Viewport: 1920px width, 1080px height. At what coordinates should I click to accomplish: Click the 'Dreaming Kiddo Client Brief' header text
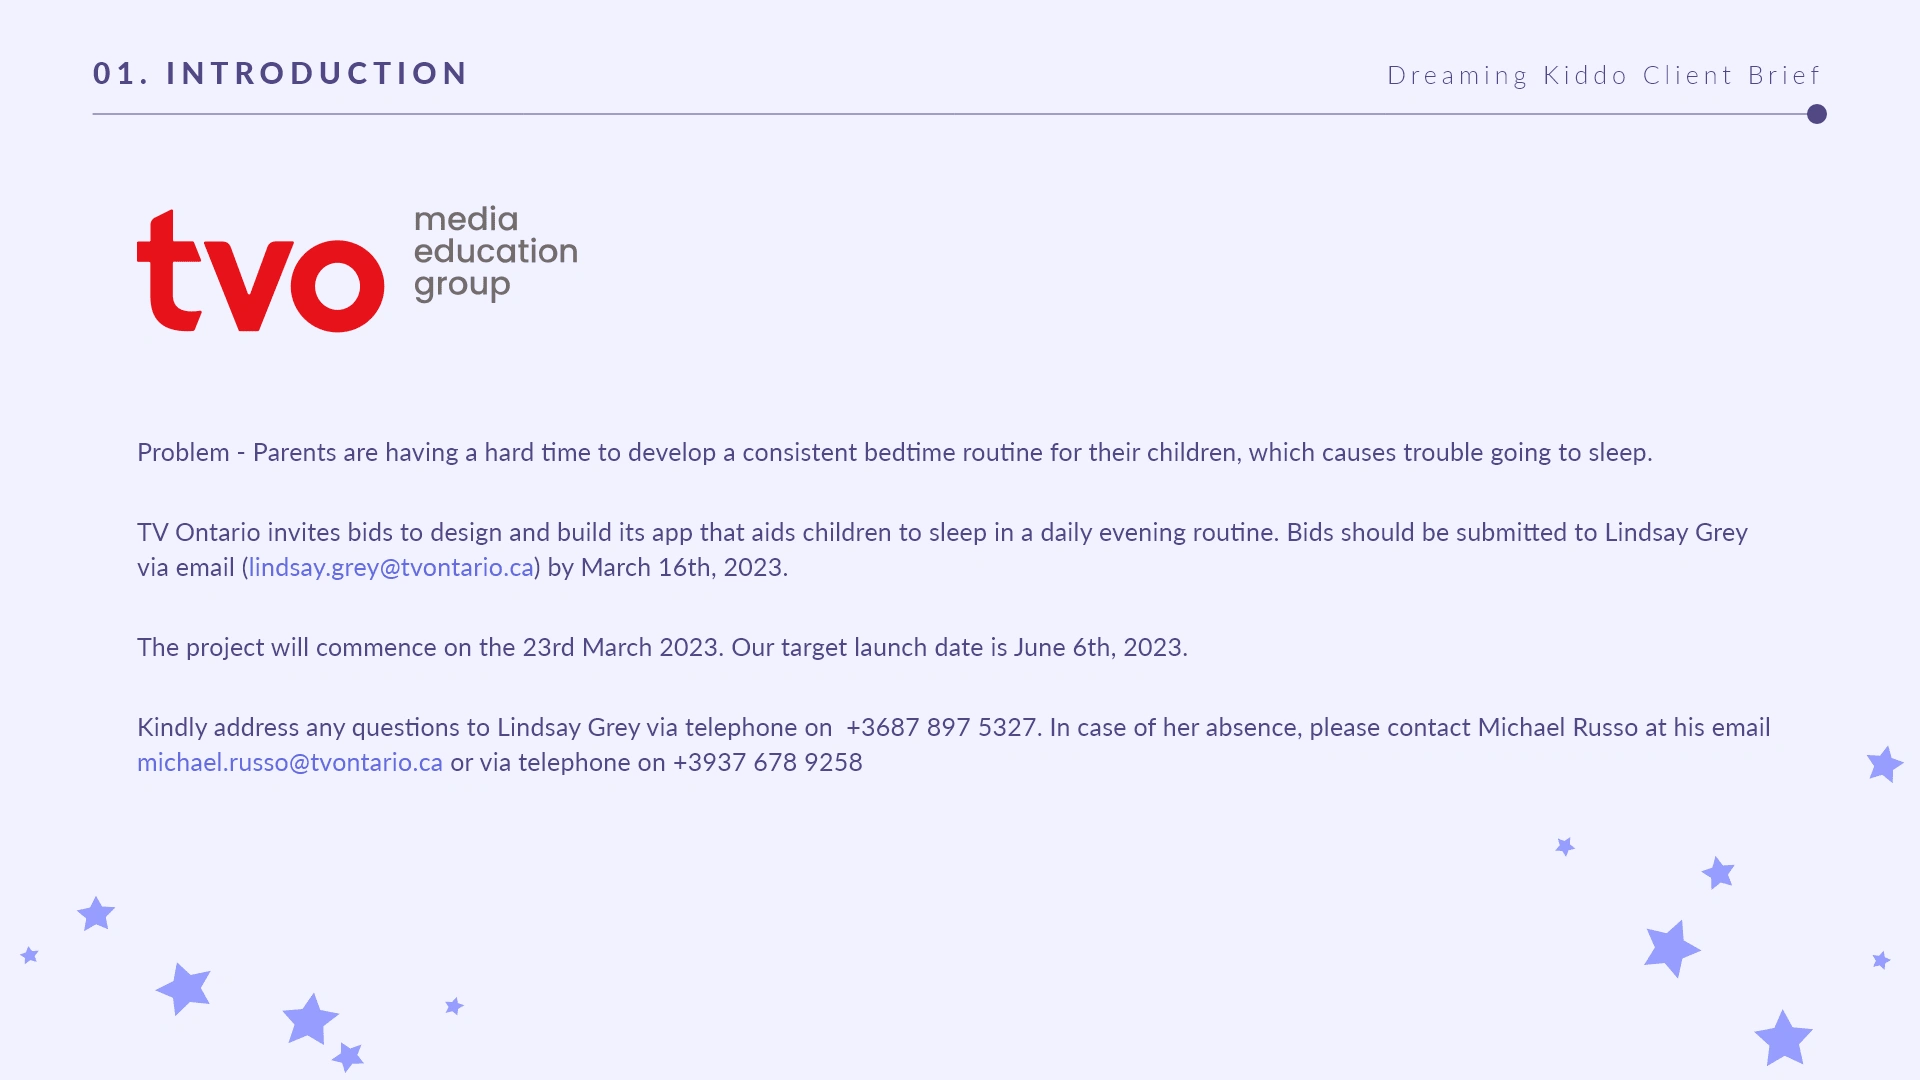pos(1604,75)
